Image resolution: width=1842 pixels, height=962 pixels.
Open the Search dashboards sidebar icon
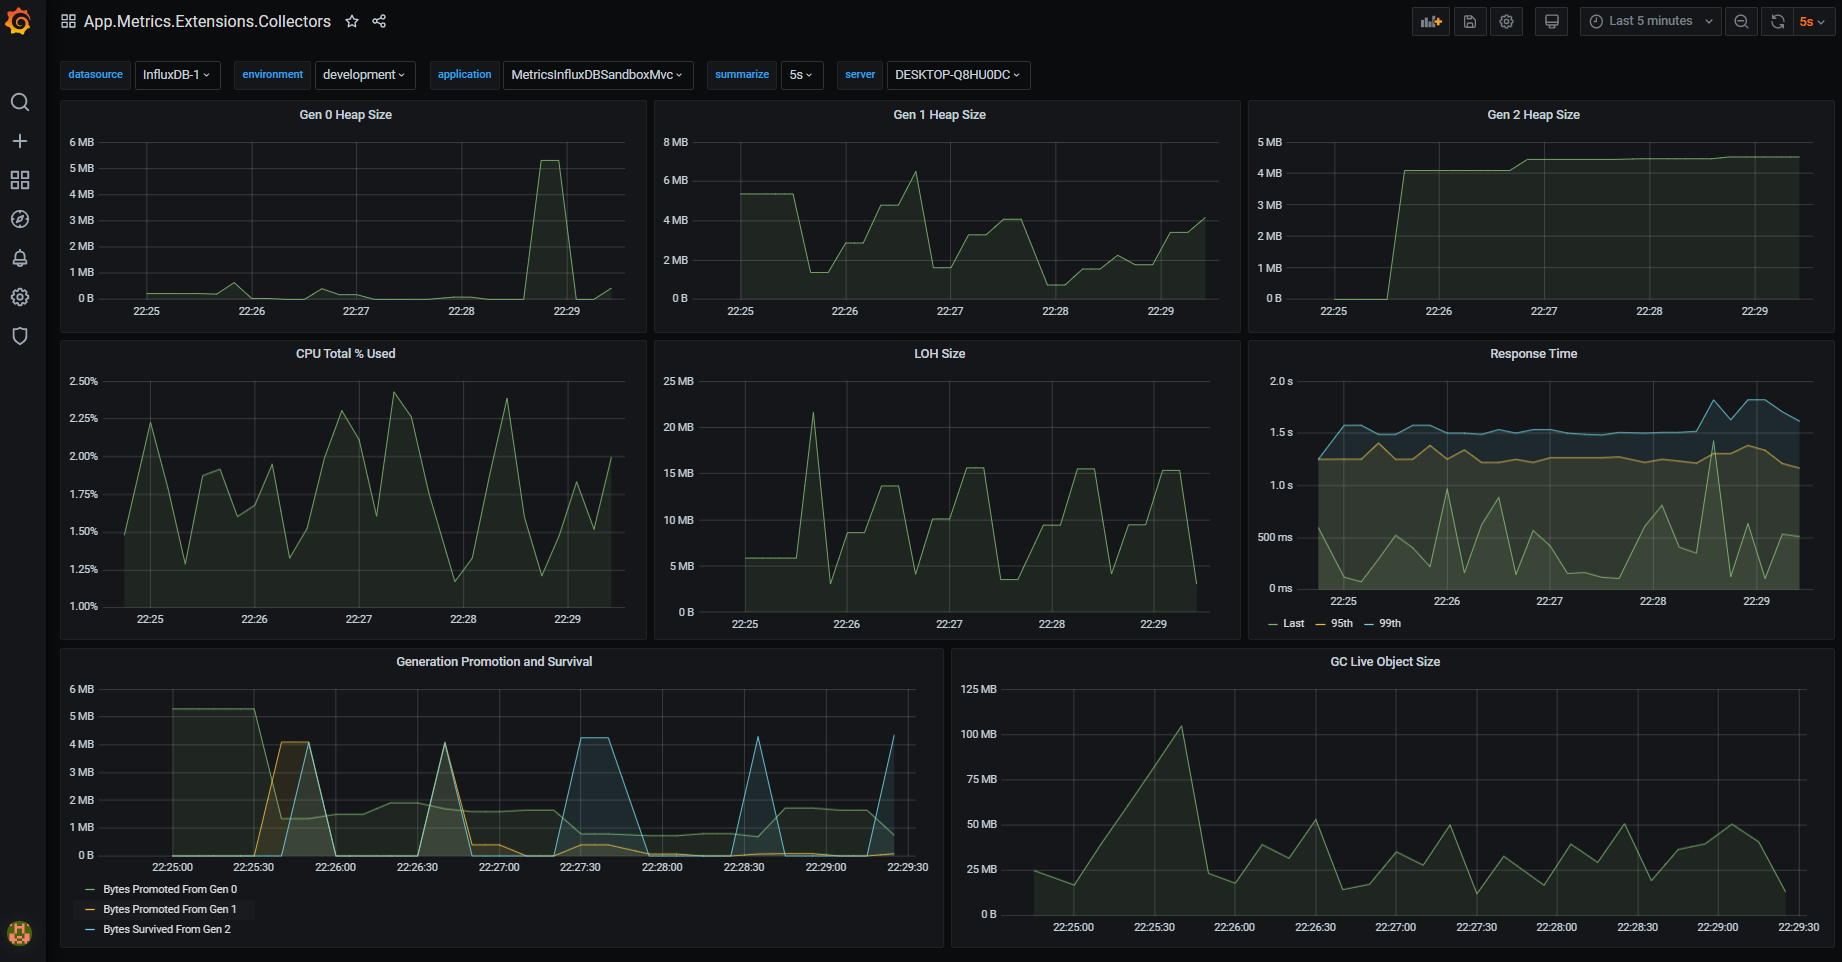[20, 102]
